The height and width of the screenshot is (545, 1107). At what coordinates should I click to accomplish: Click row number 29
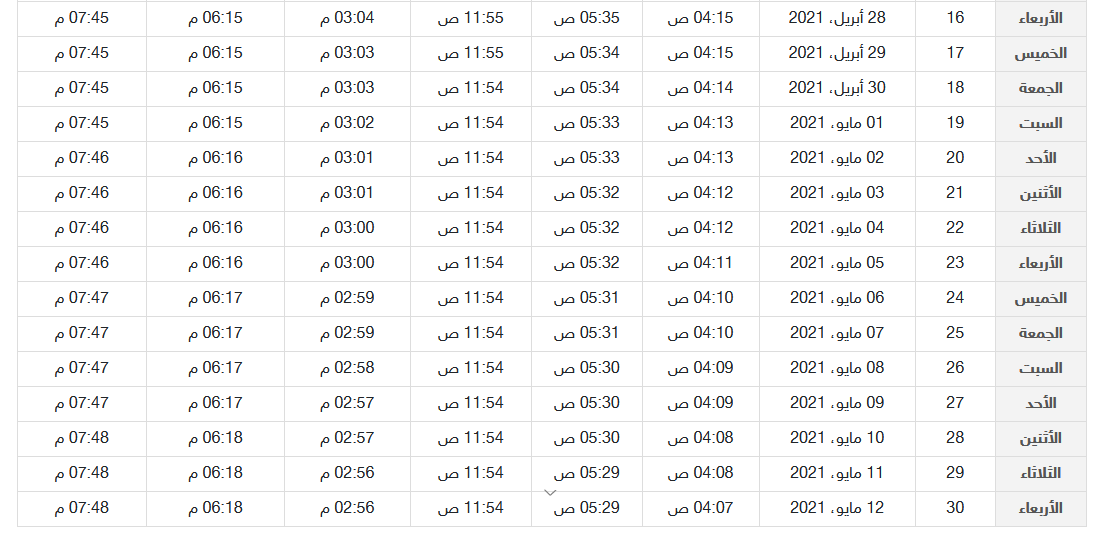tap(955, 473)
